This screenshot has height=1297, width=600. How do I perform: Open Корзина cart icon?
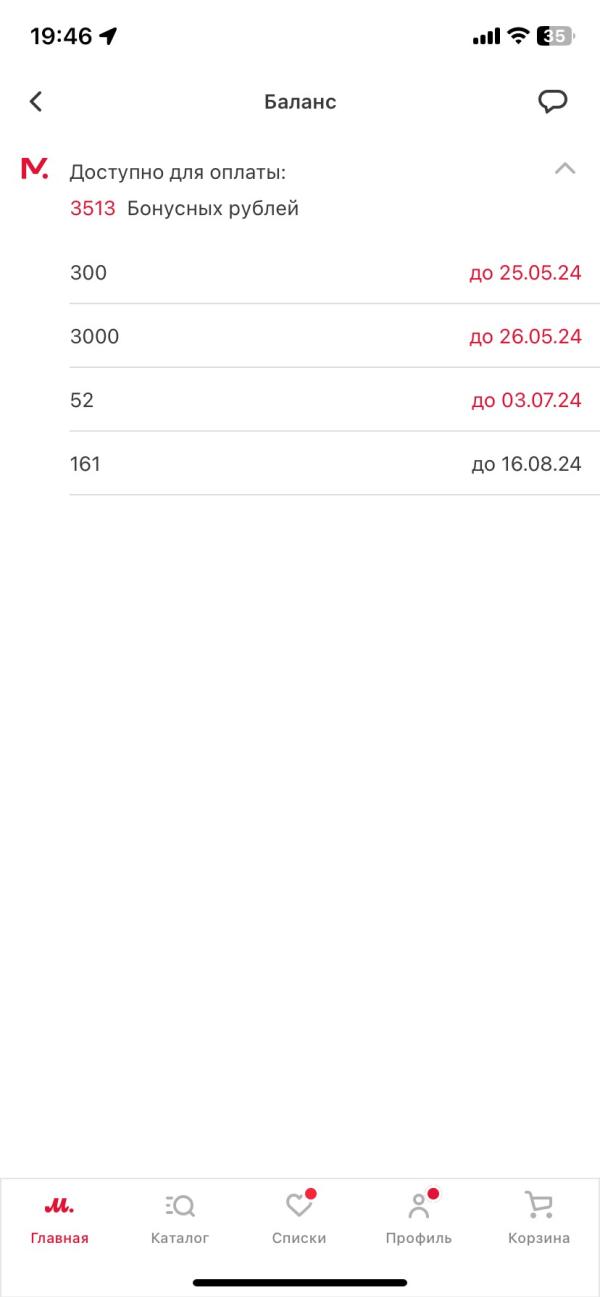(539, 1218)
